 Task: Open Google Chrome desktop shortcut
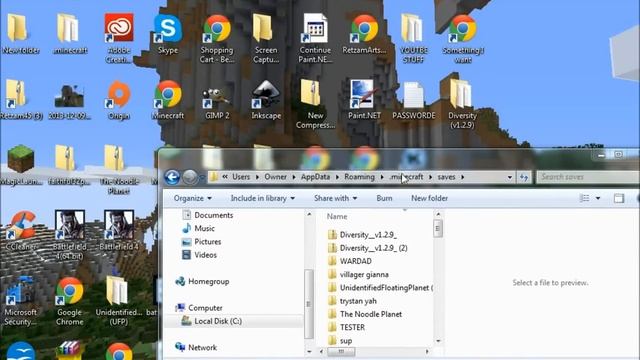pos(69,301)
